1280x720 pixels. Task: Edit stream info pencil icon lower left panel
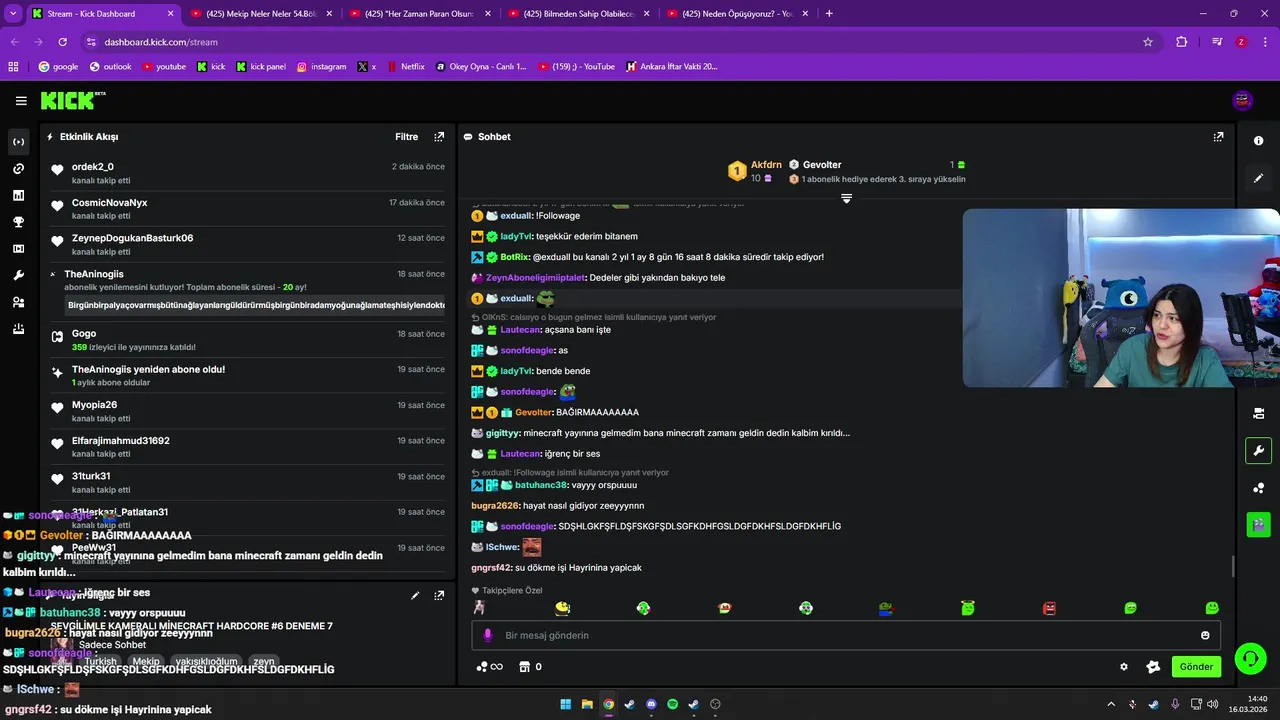click(415, 595)
